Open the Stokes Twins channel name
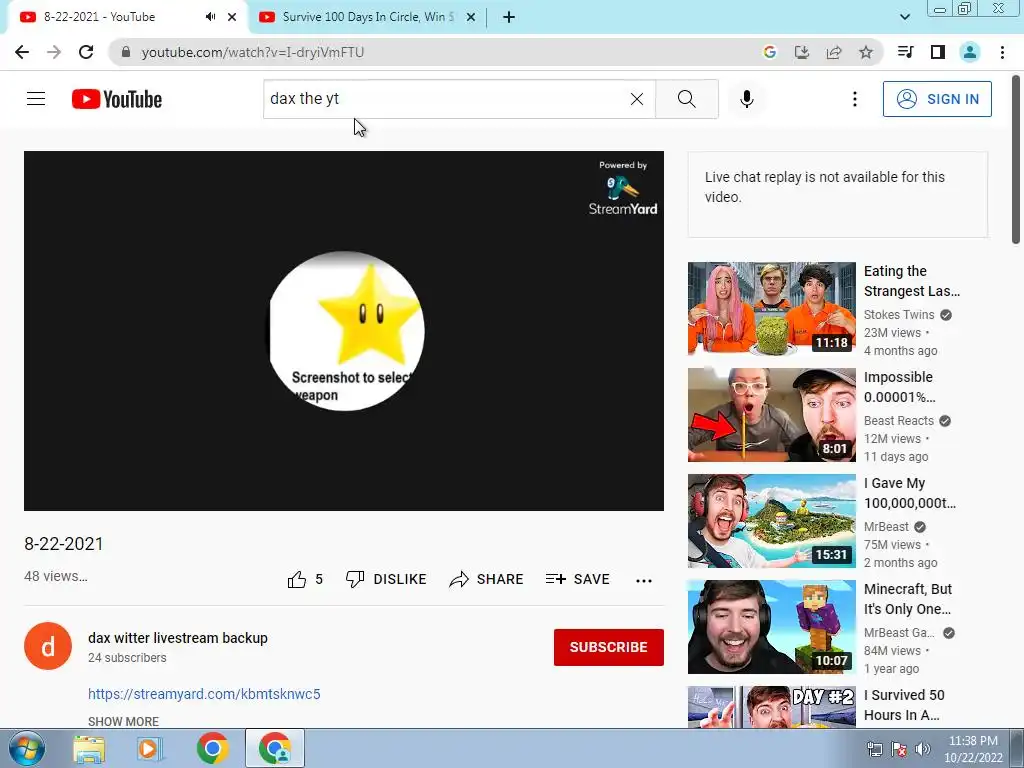 (x=899, y=315)
